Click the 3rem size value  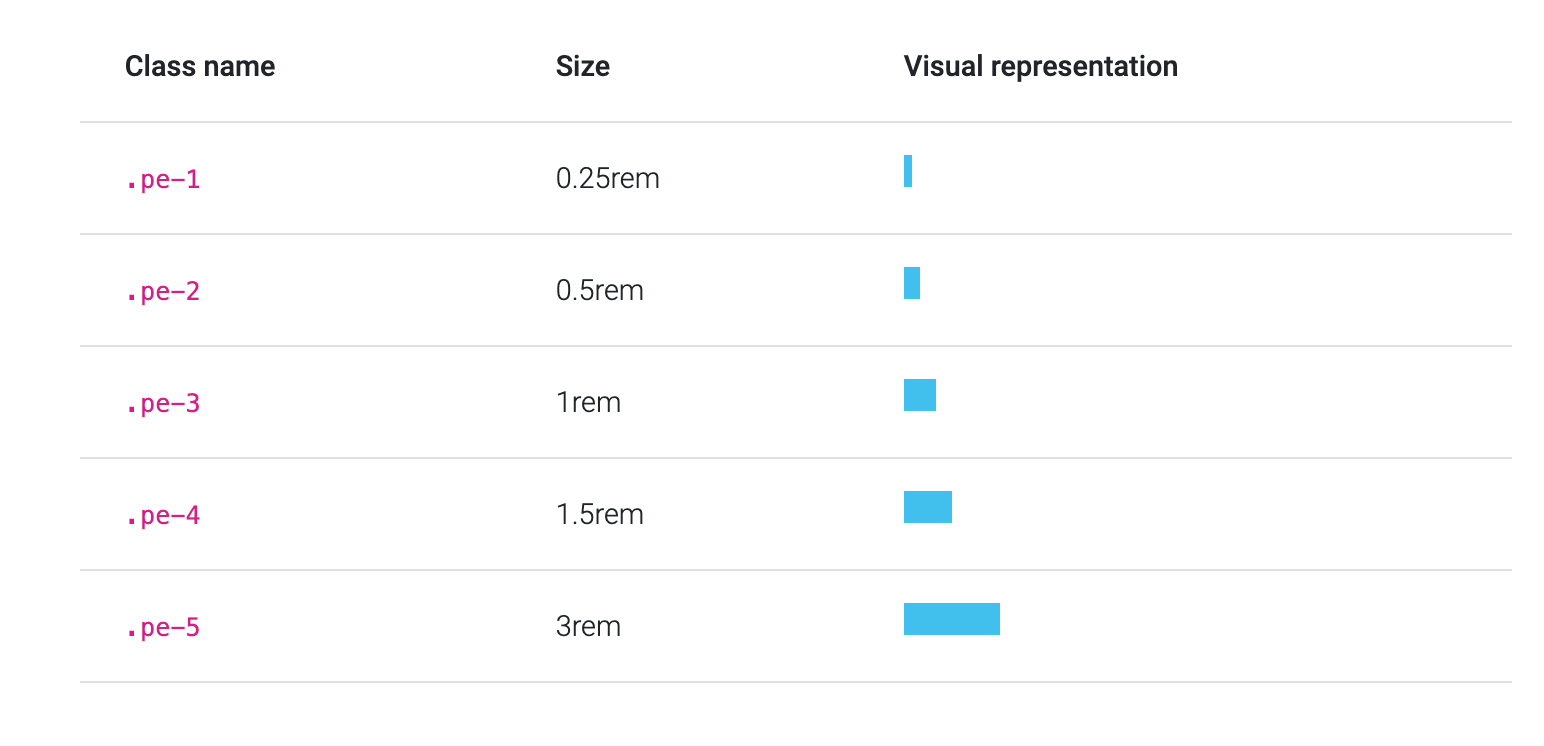pyautogui.click(x=588, y=627)
